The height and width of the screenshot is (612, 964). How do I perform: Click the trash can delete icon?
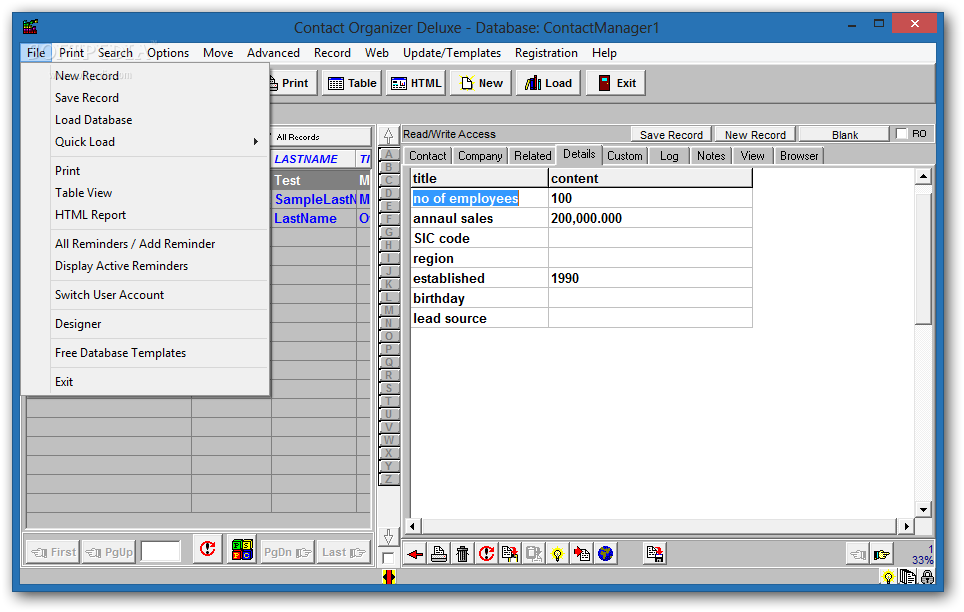click(x=462, y=554)
